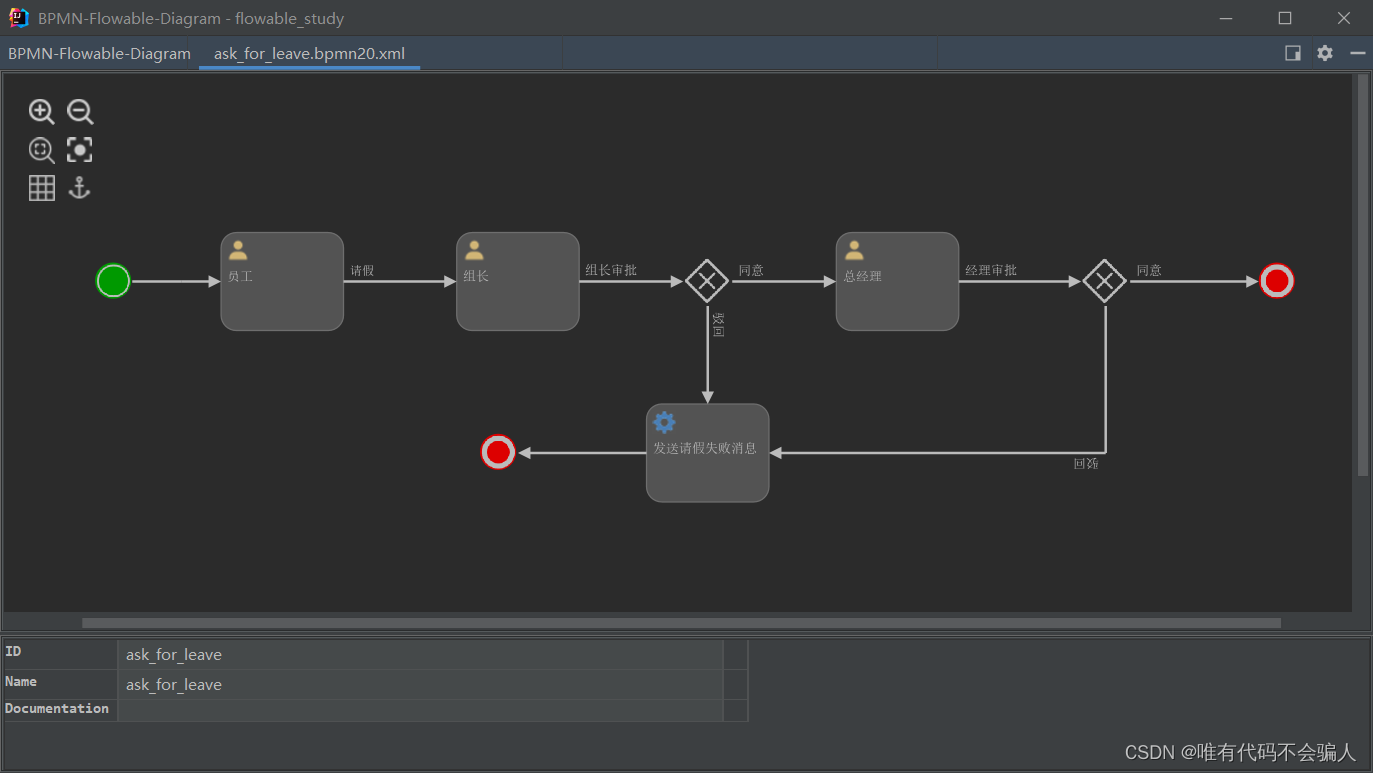This screenshot has height=773, width=1373.
Task: Reset diagram zoom to actual size
Action: click(41, 150)
